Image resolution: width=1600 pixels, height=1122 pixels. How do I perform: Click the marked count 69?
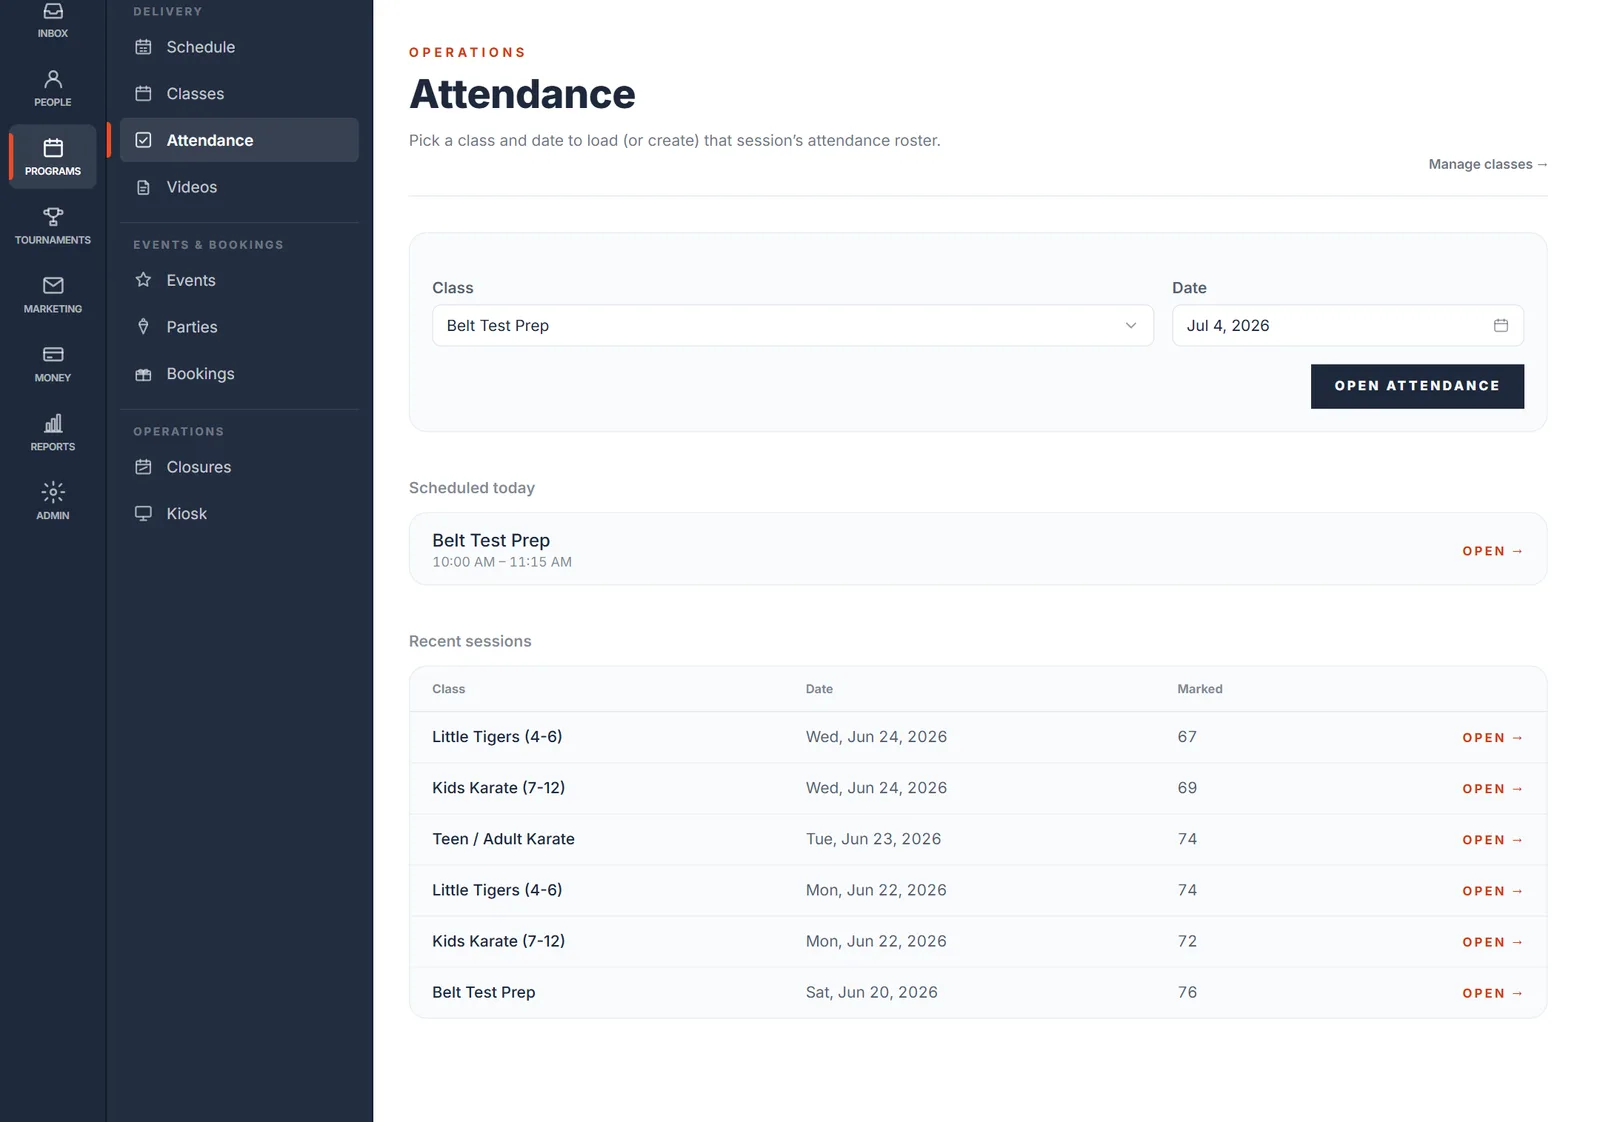click(1187, 788)
